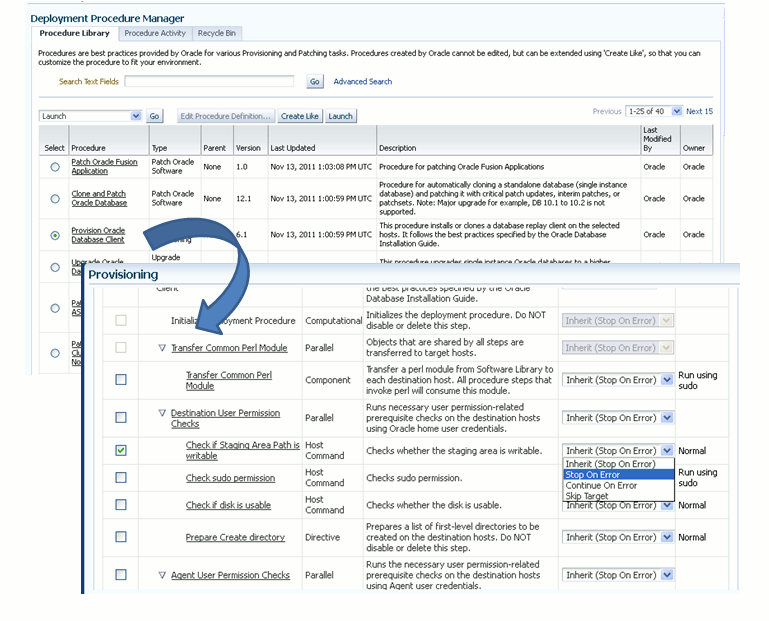Collapse the Agent User Permission Checks step
Image resolution: width=769 pixels, height=621 pixels.
pyautogui.click(x=162, y=575)
